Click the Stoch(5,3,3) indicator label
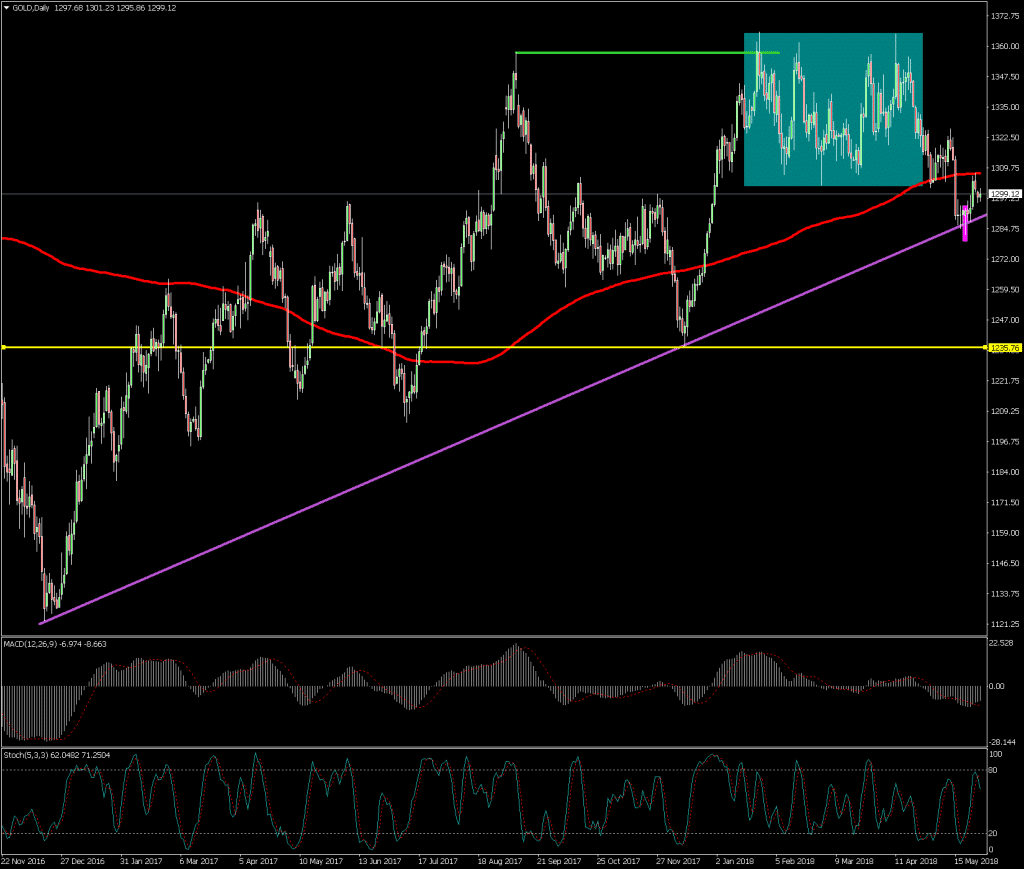This screenshot has height=869, width=1024. point(55,755)
